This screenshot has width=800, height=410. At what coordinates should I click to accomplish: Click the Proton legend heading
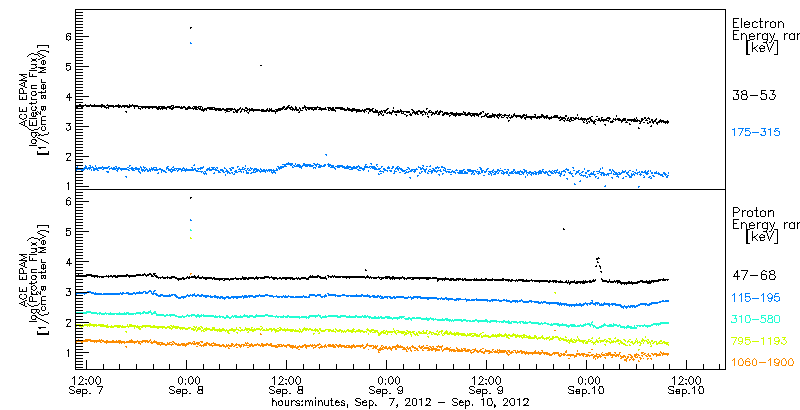[x=753, y=213]
